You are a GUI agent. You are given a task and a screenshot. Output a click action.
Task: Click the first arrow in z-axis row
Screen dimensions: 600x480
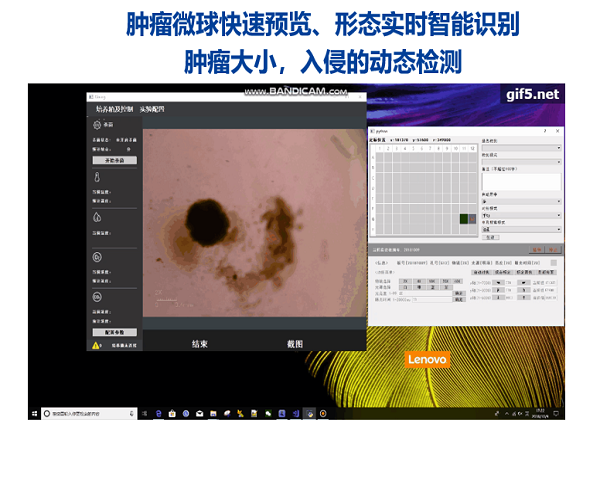tap(498, 297)
